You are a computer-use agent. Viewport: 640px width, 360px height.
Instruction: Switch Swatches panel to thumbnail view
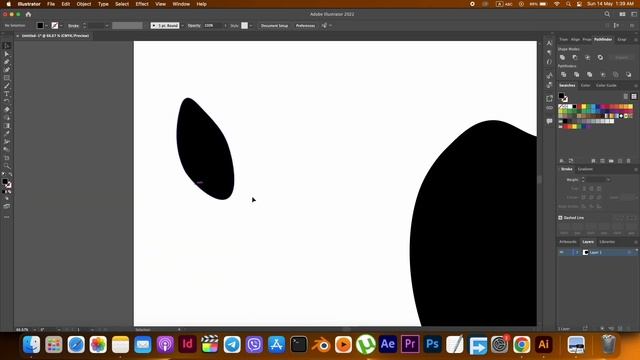tap(633, 96)
